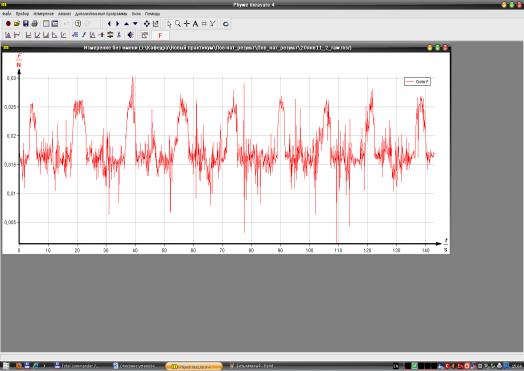The width and height of the screenshot is (524, 371).
Task: Open the Прибор menu
Action: (x=22, y=14)
